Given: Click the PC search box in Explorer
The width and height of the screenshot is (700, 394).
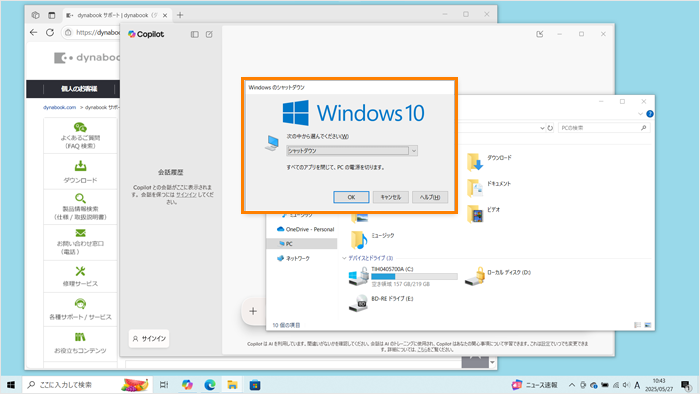Looking at the screenshot, I should 604,128.
